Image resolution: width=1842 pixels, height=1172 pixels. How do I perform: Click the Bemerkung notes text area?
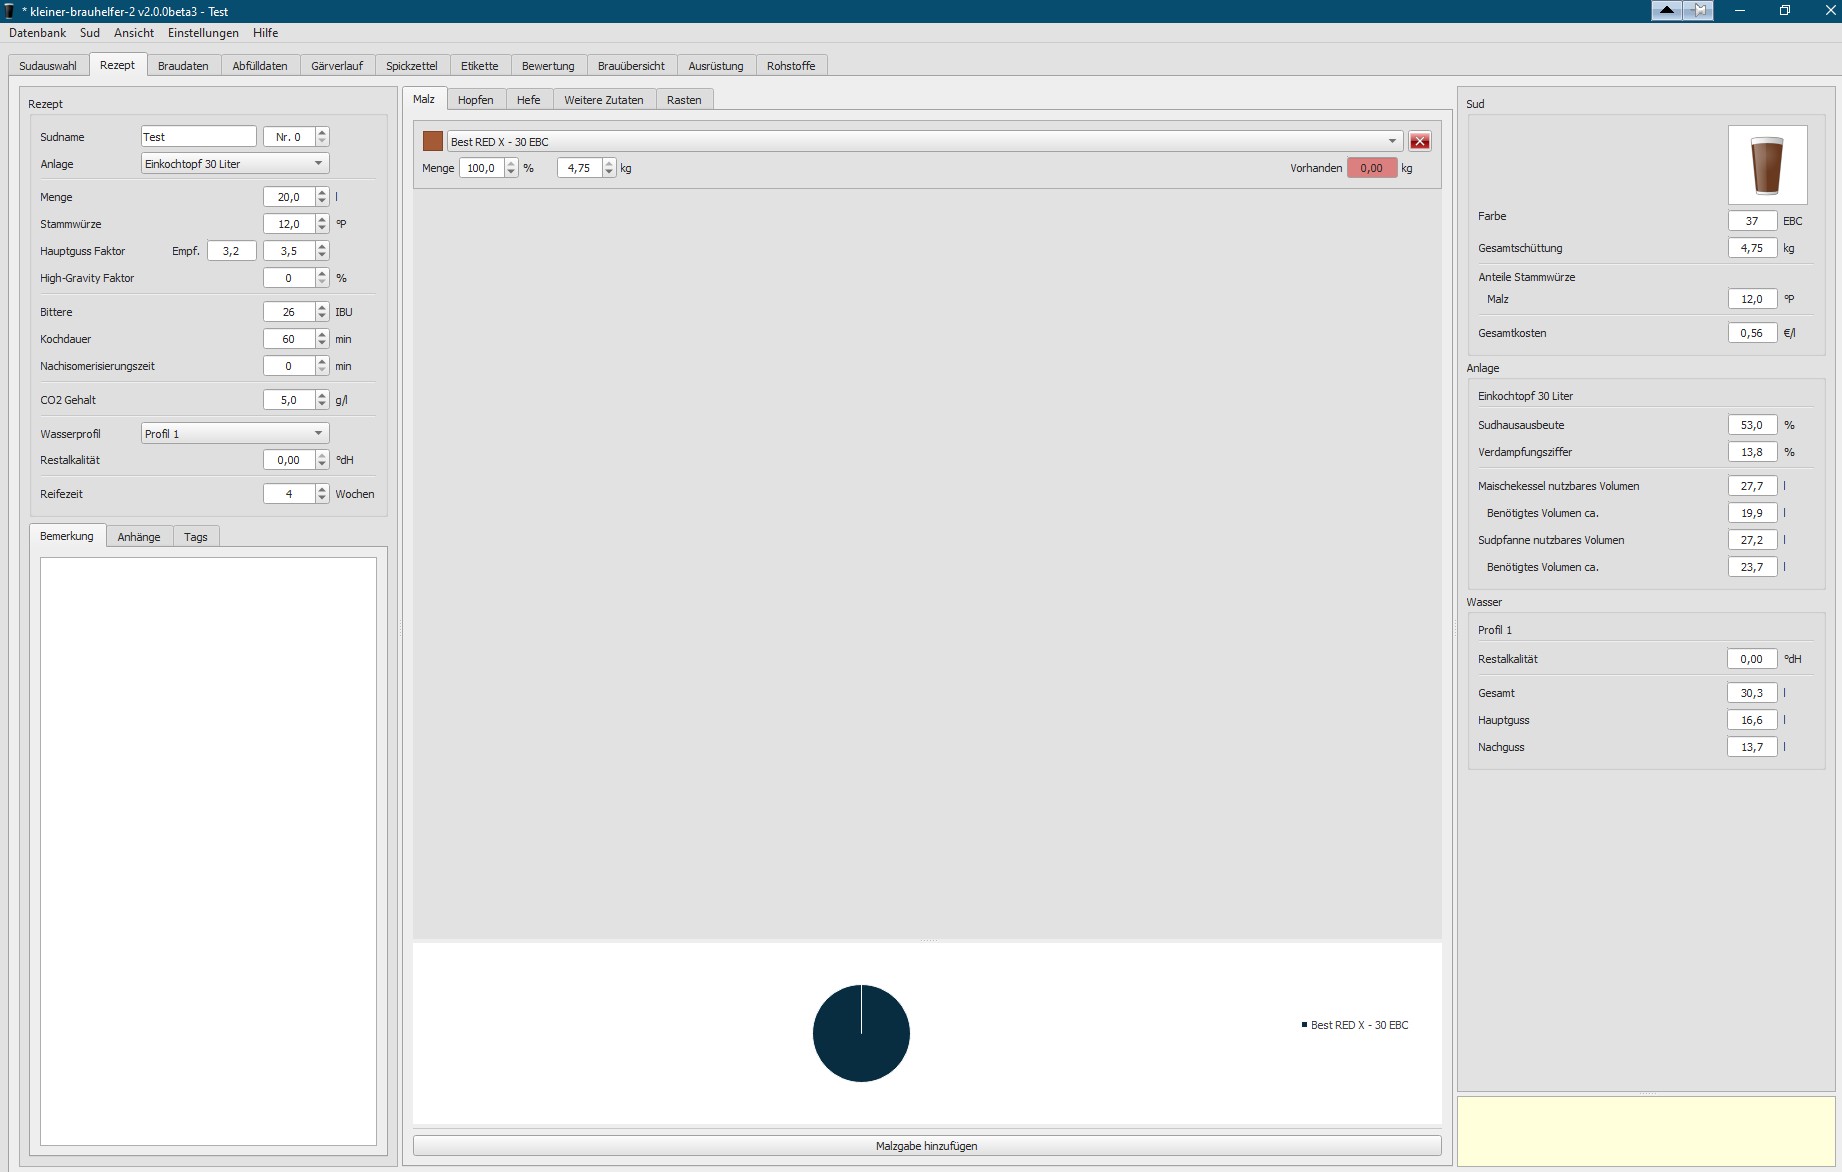208,850
